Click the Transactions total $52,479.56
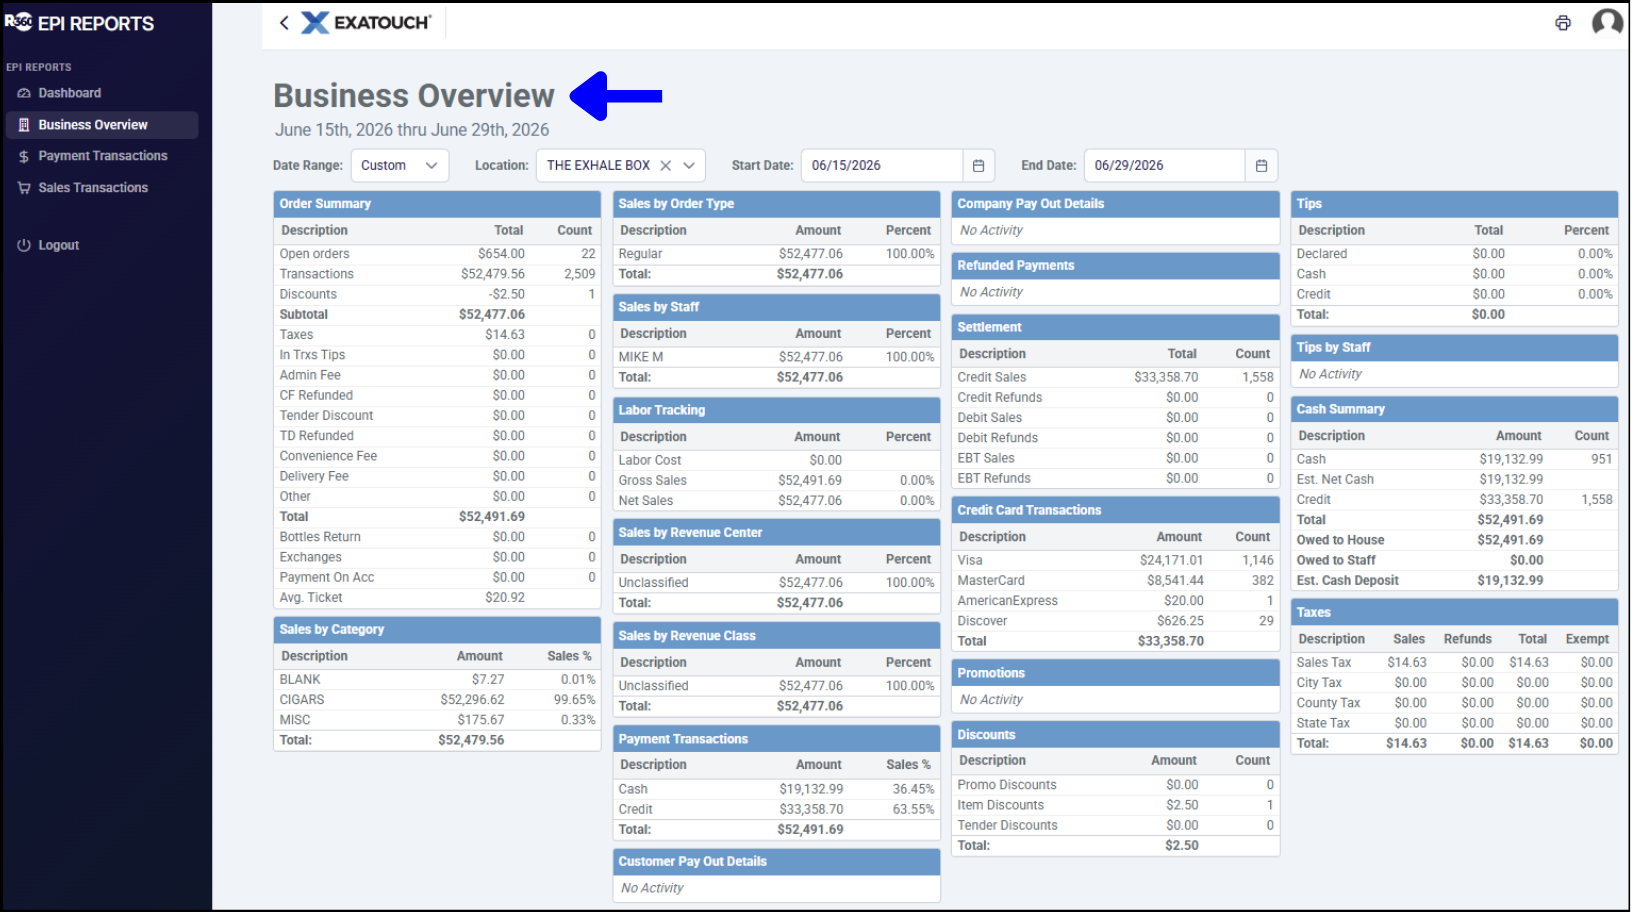This screenshot has height=915, width=1634. click(x=492, y=274)
